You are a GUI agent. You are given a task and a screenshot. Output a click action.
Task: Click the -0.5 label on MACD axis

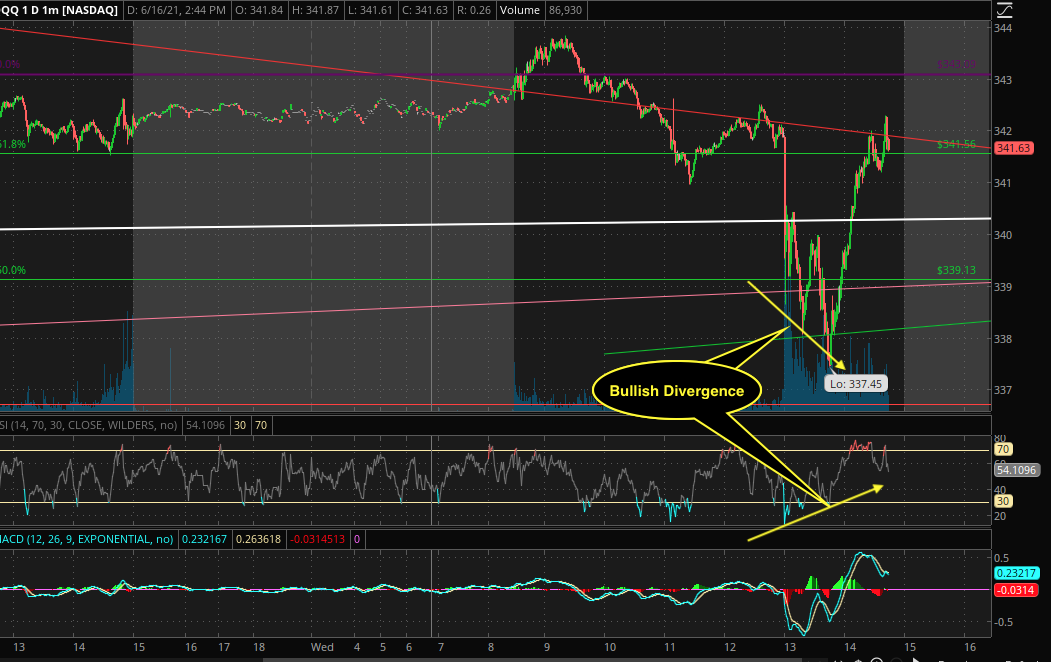tap(1001, 622)
